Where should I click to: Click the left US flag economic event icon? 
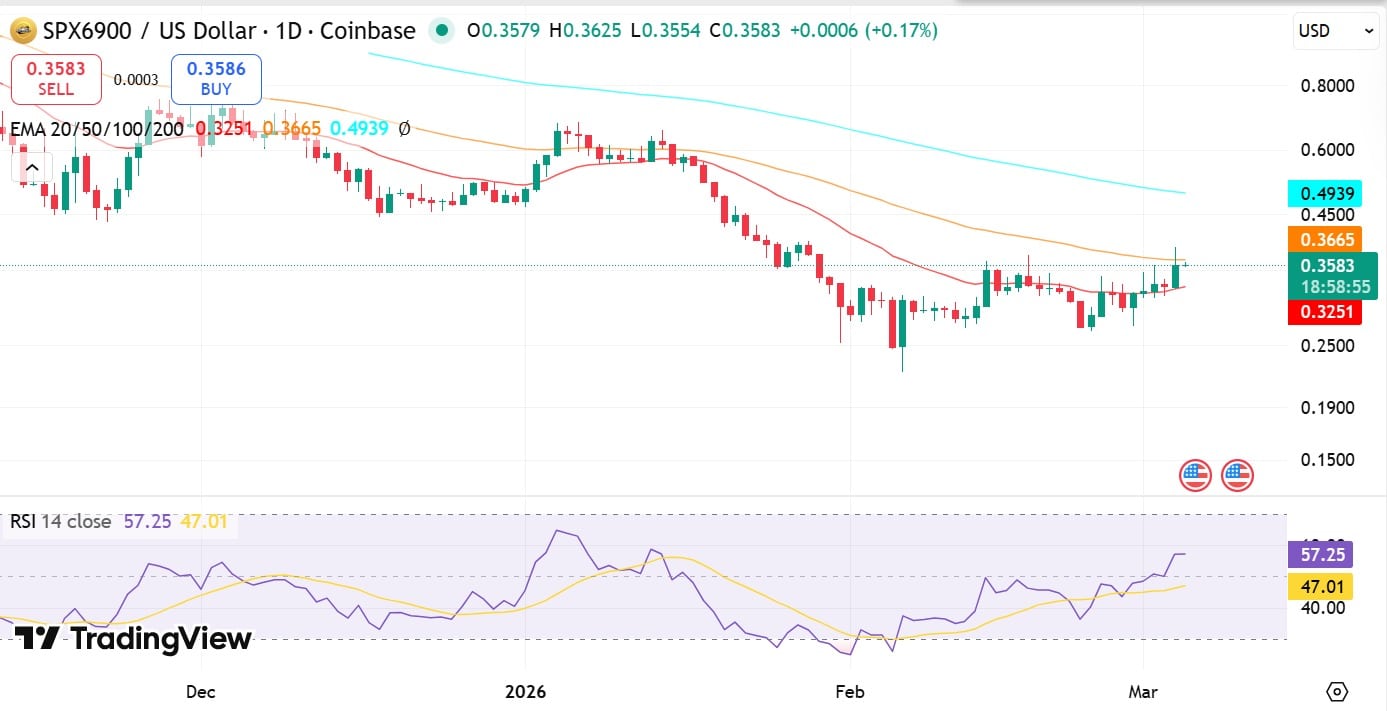click(x=1194, y=475)
